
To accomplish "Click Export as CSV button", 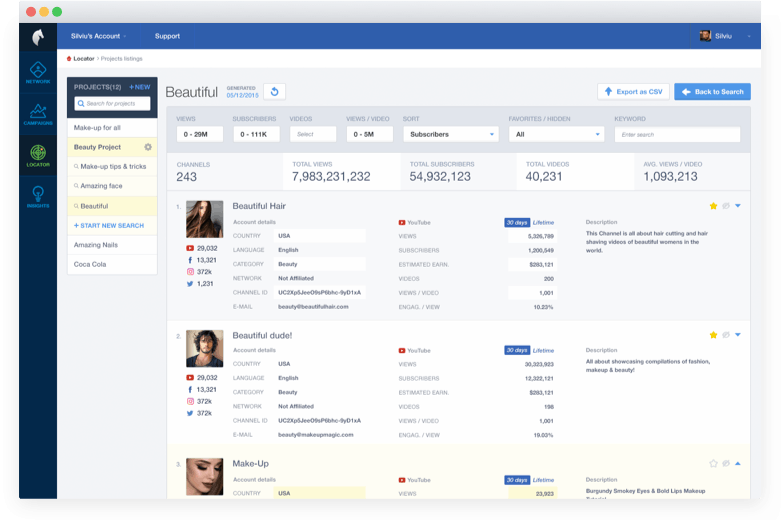I will [633, 92].
